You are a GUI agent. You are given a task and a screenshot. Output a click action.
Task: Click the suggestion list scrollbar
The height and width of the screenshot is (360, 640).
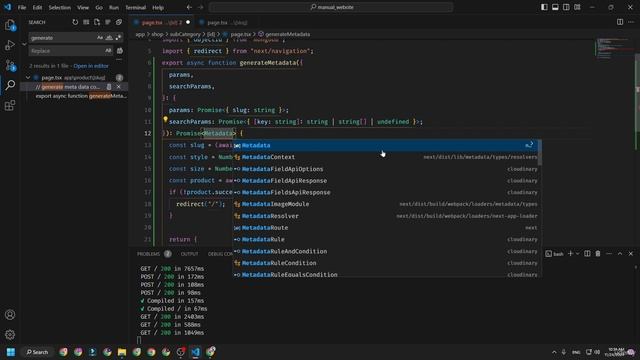click(540, 153)
